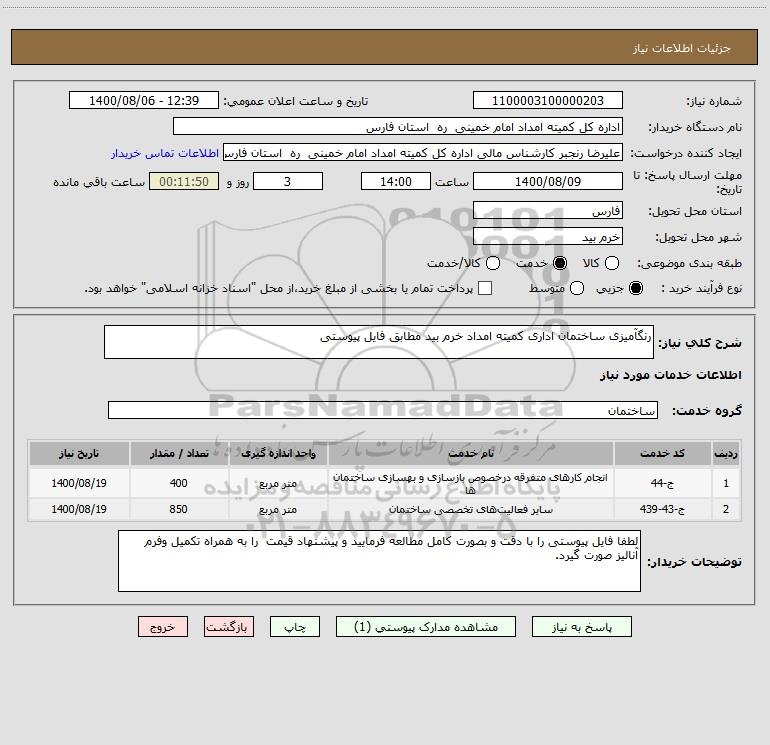Click the quantity cell 850

[179, 509]
